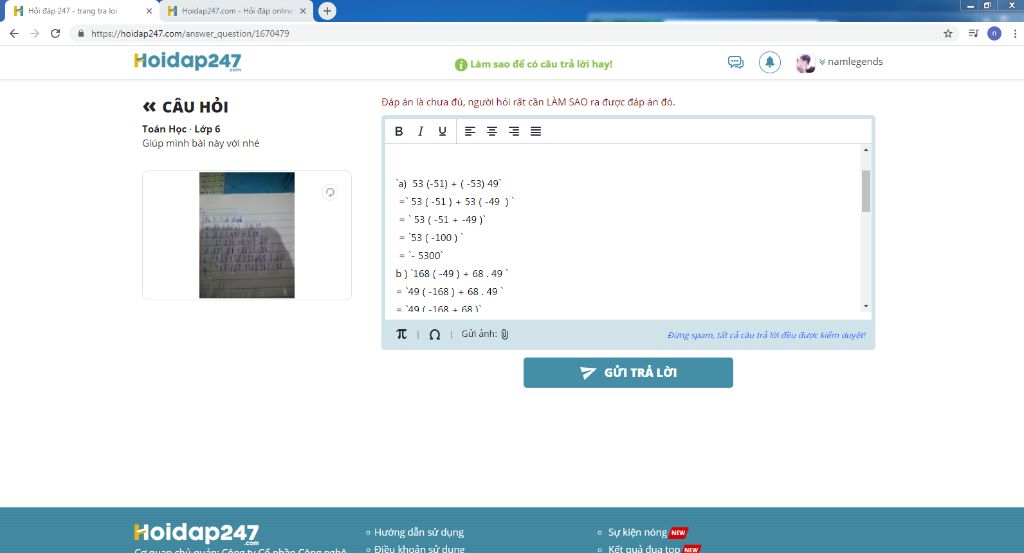Screen dimensions: 1024x553
Task: Click the line 'b ) `168 ( -49 ) + 68 . 49 `'
Action: 452,274
